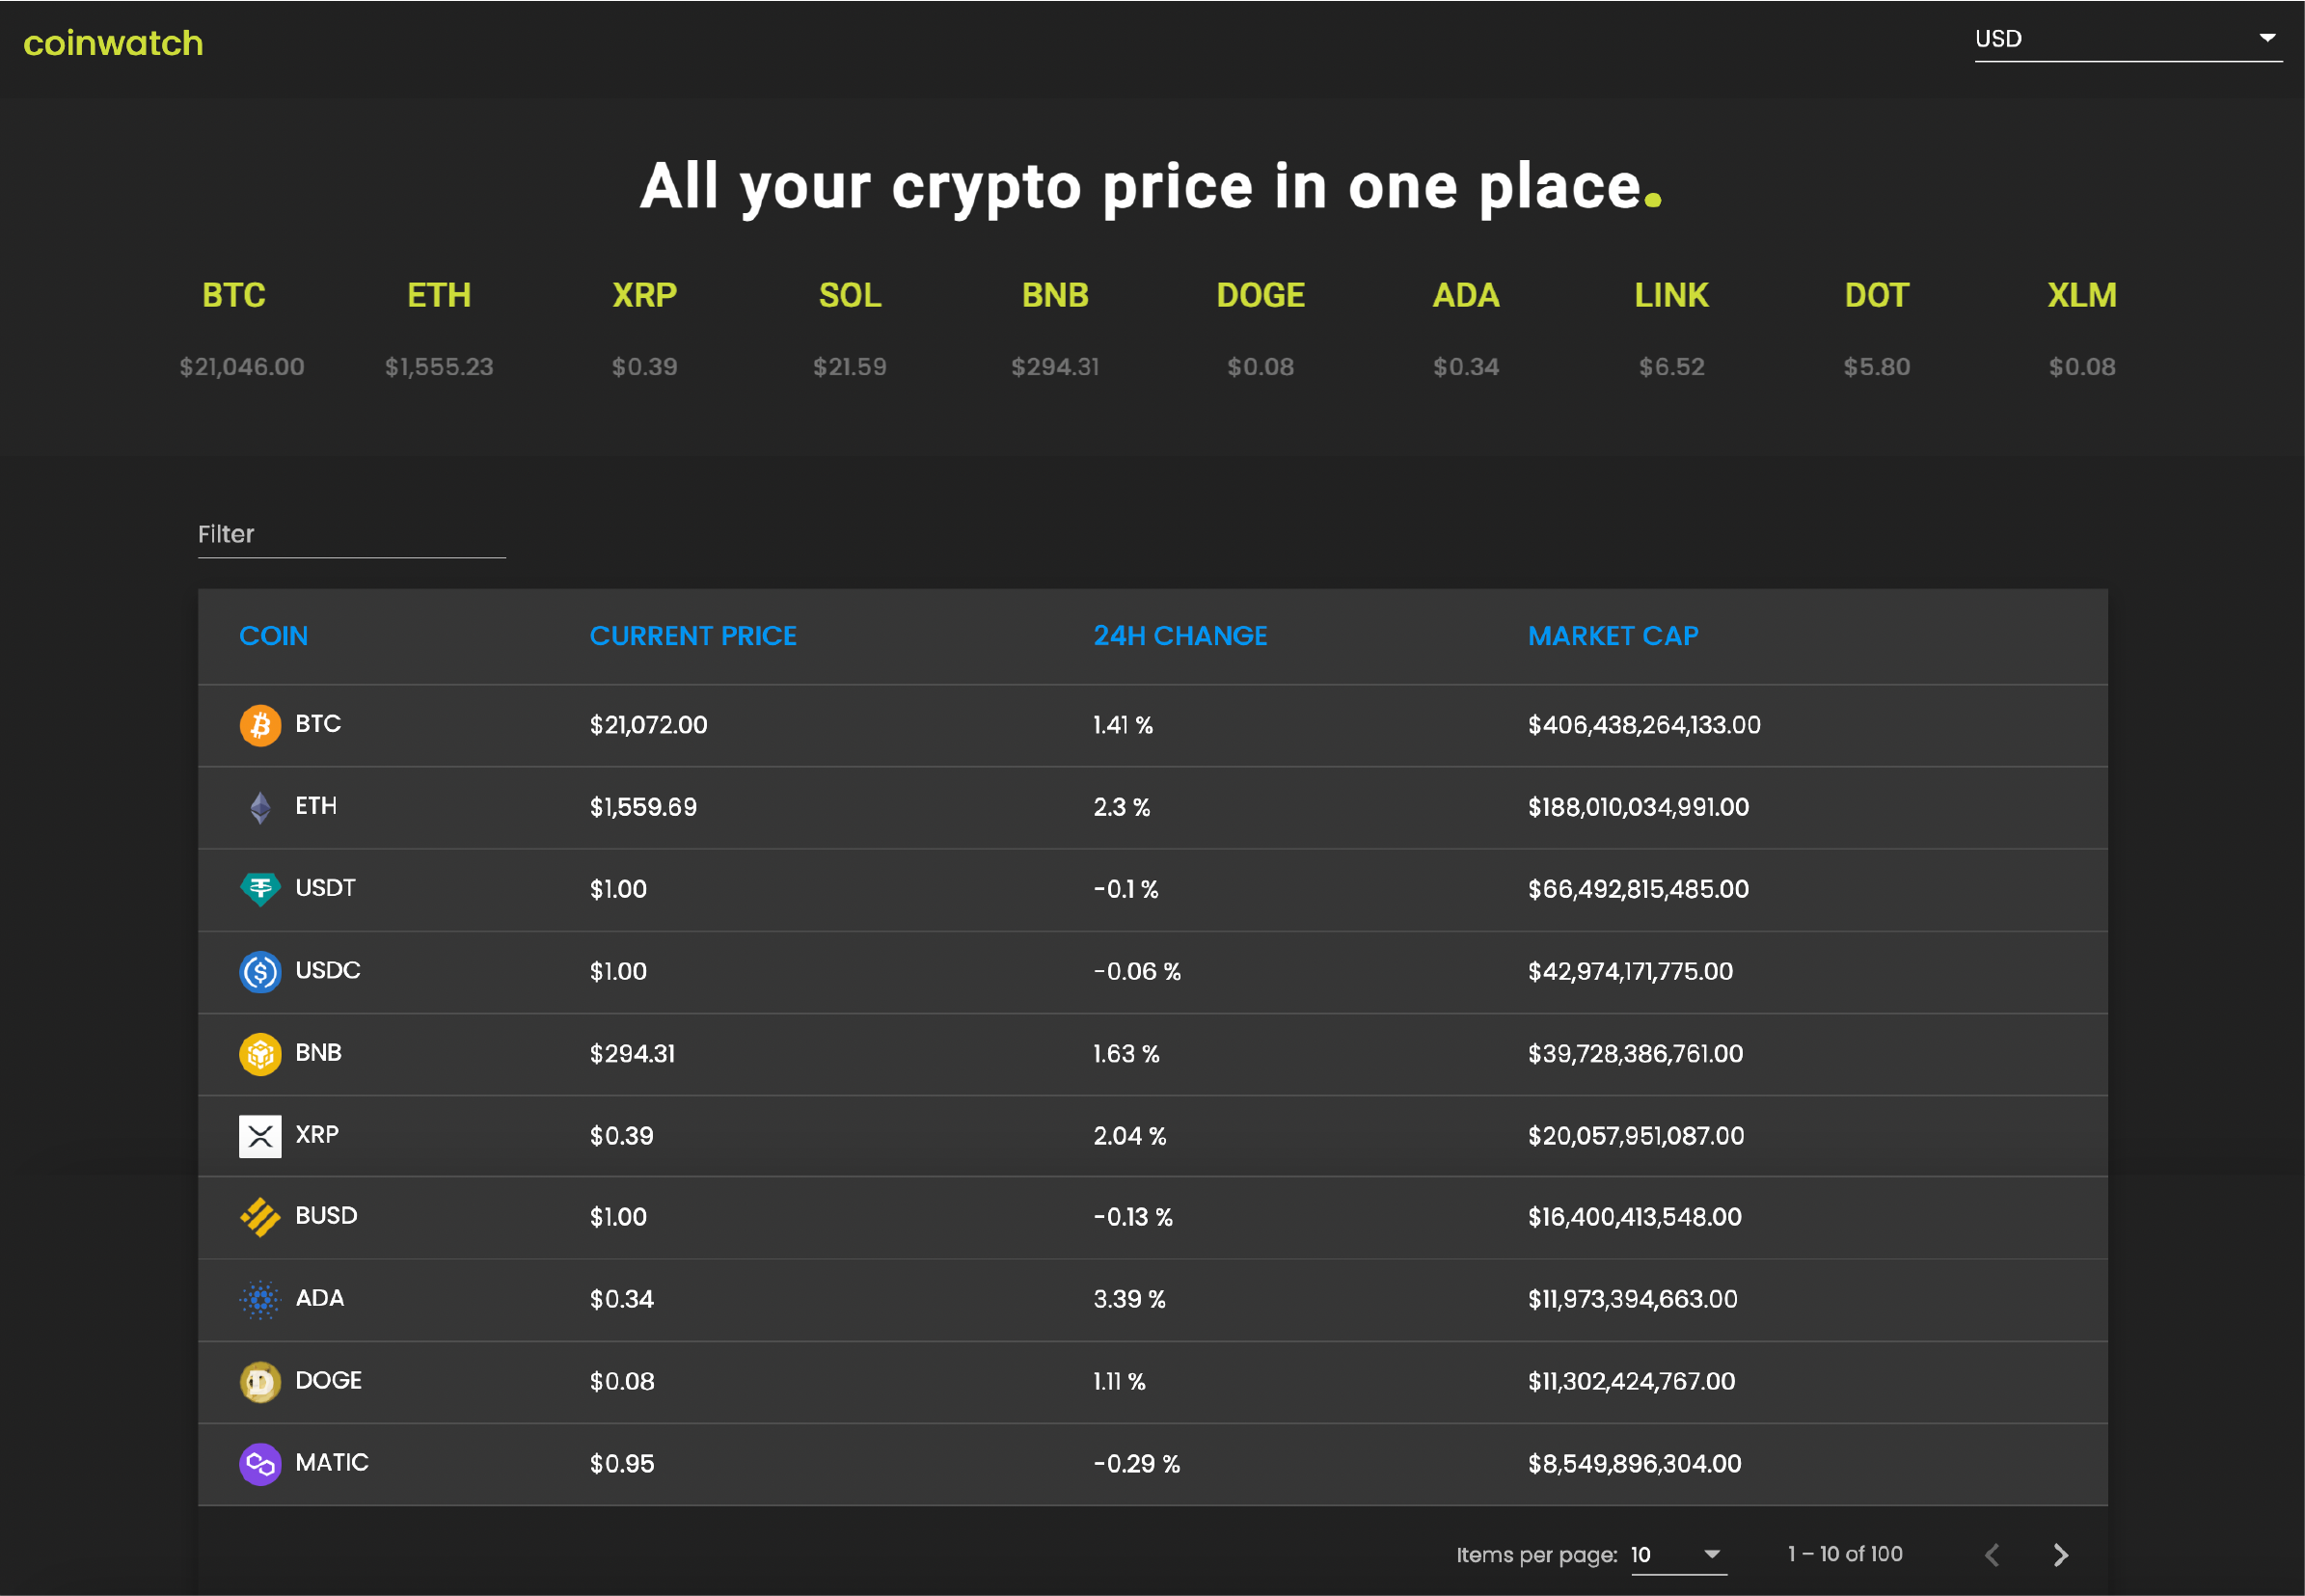Click MATIC price $0.95 cell
Screen dimensions: 2305x1596
(x=622, y=1464)
